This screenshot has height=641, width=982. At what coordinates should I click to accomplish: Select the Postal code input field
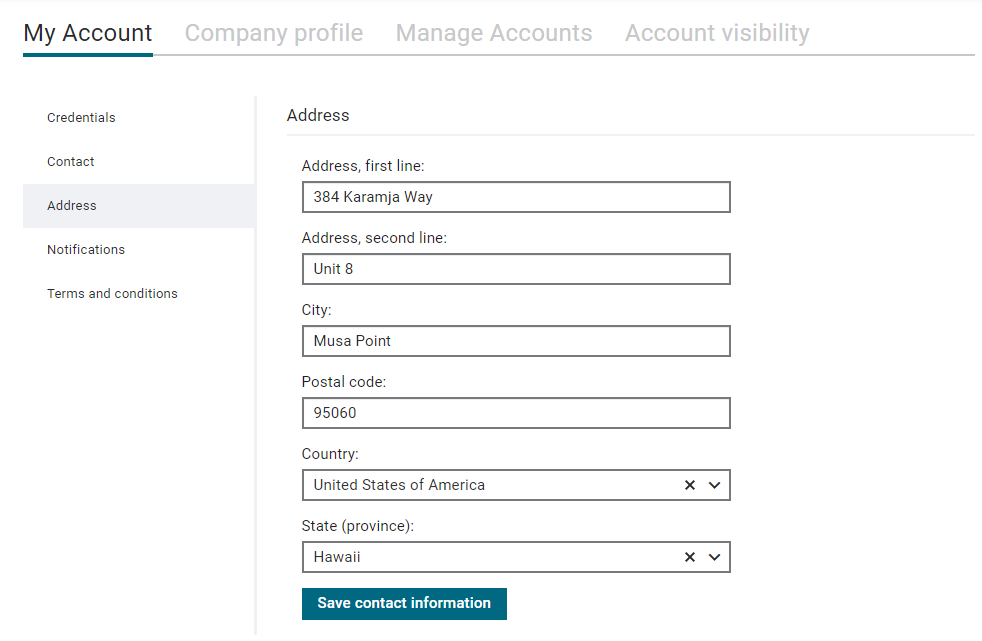click(x=516, y=413)
